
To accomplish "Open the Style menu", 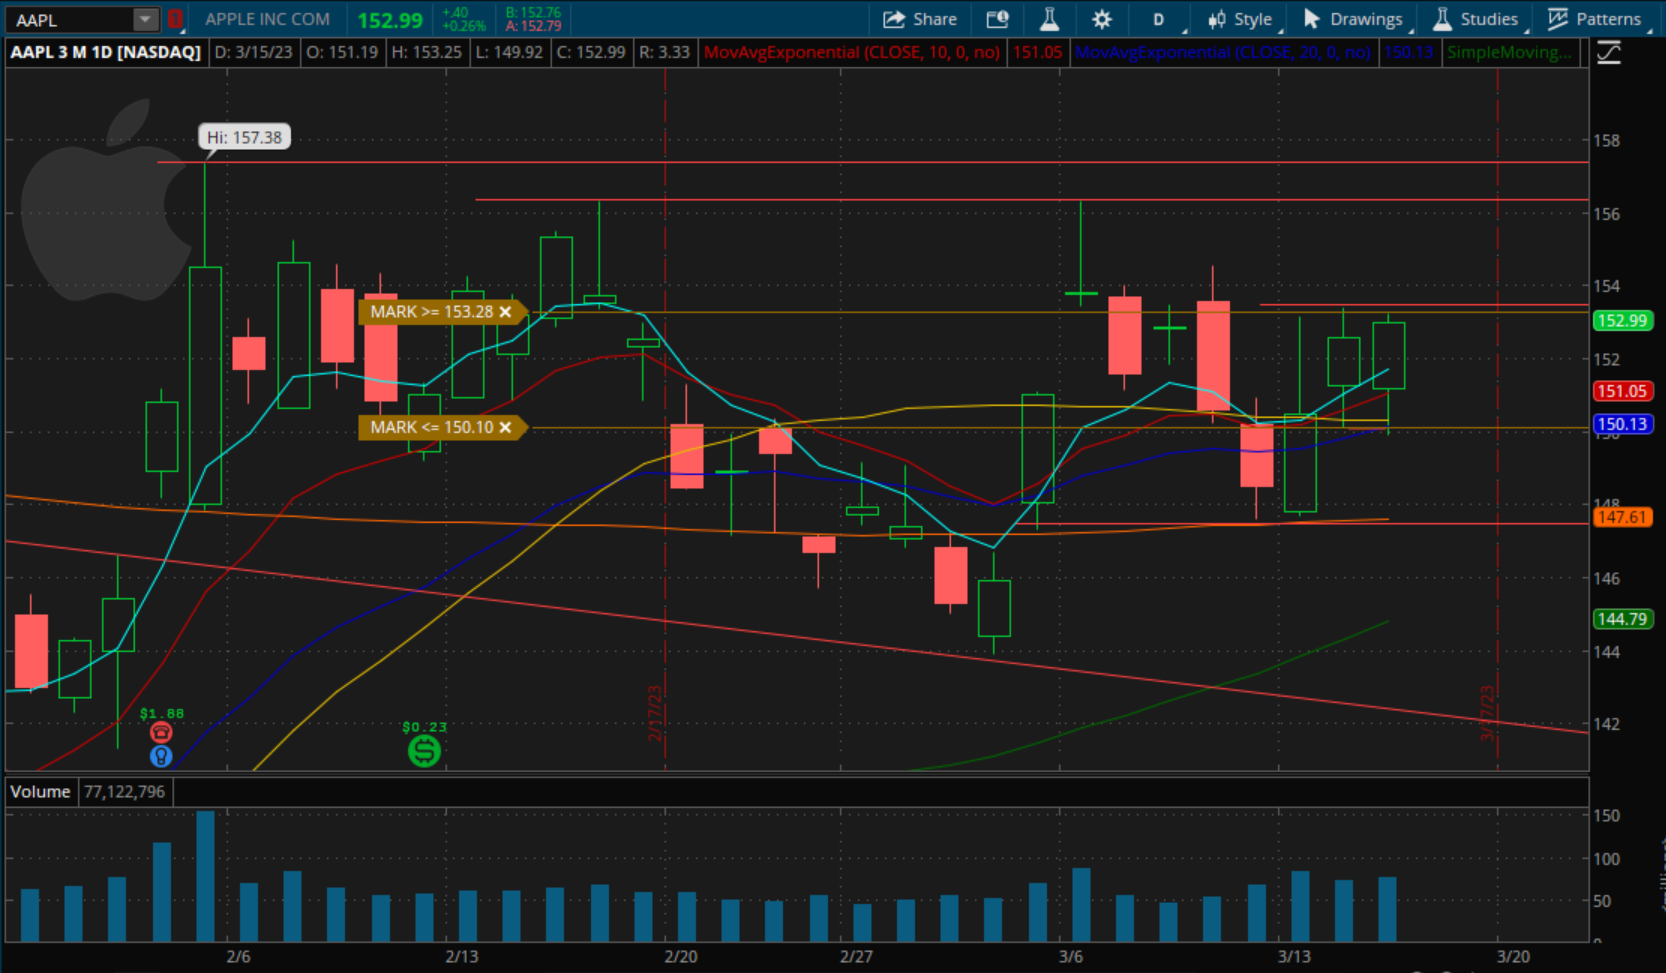I will (1241, 19).
